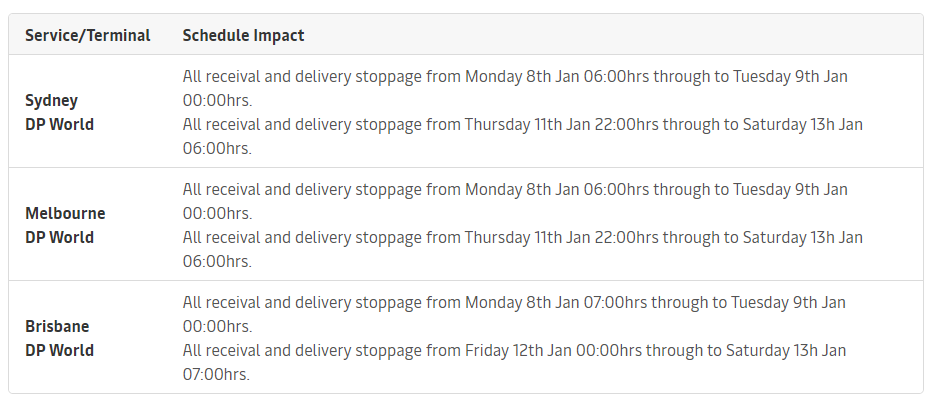Click 00:00hrs ending Brisbane's first stoppage

217,326
